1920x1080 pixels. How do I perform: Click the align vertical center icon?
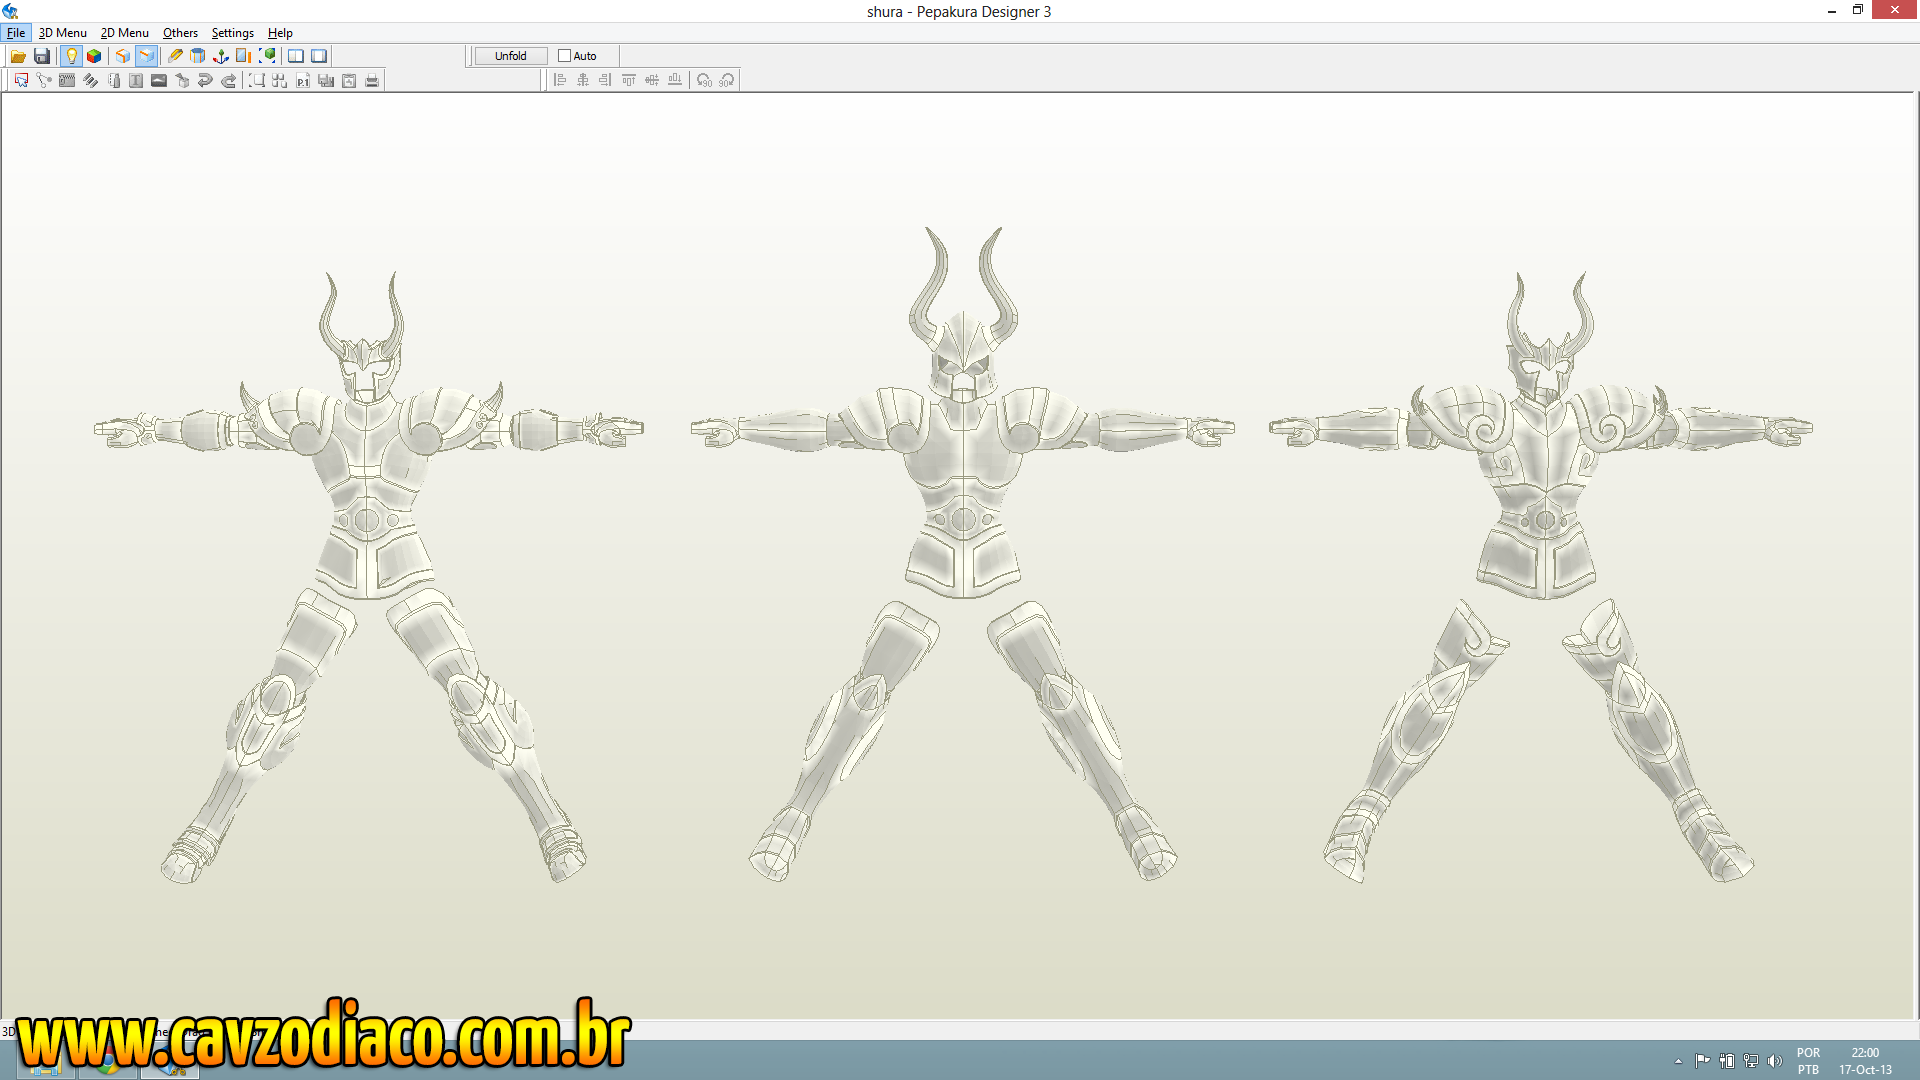point(652,81)
